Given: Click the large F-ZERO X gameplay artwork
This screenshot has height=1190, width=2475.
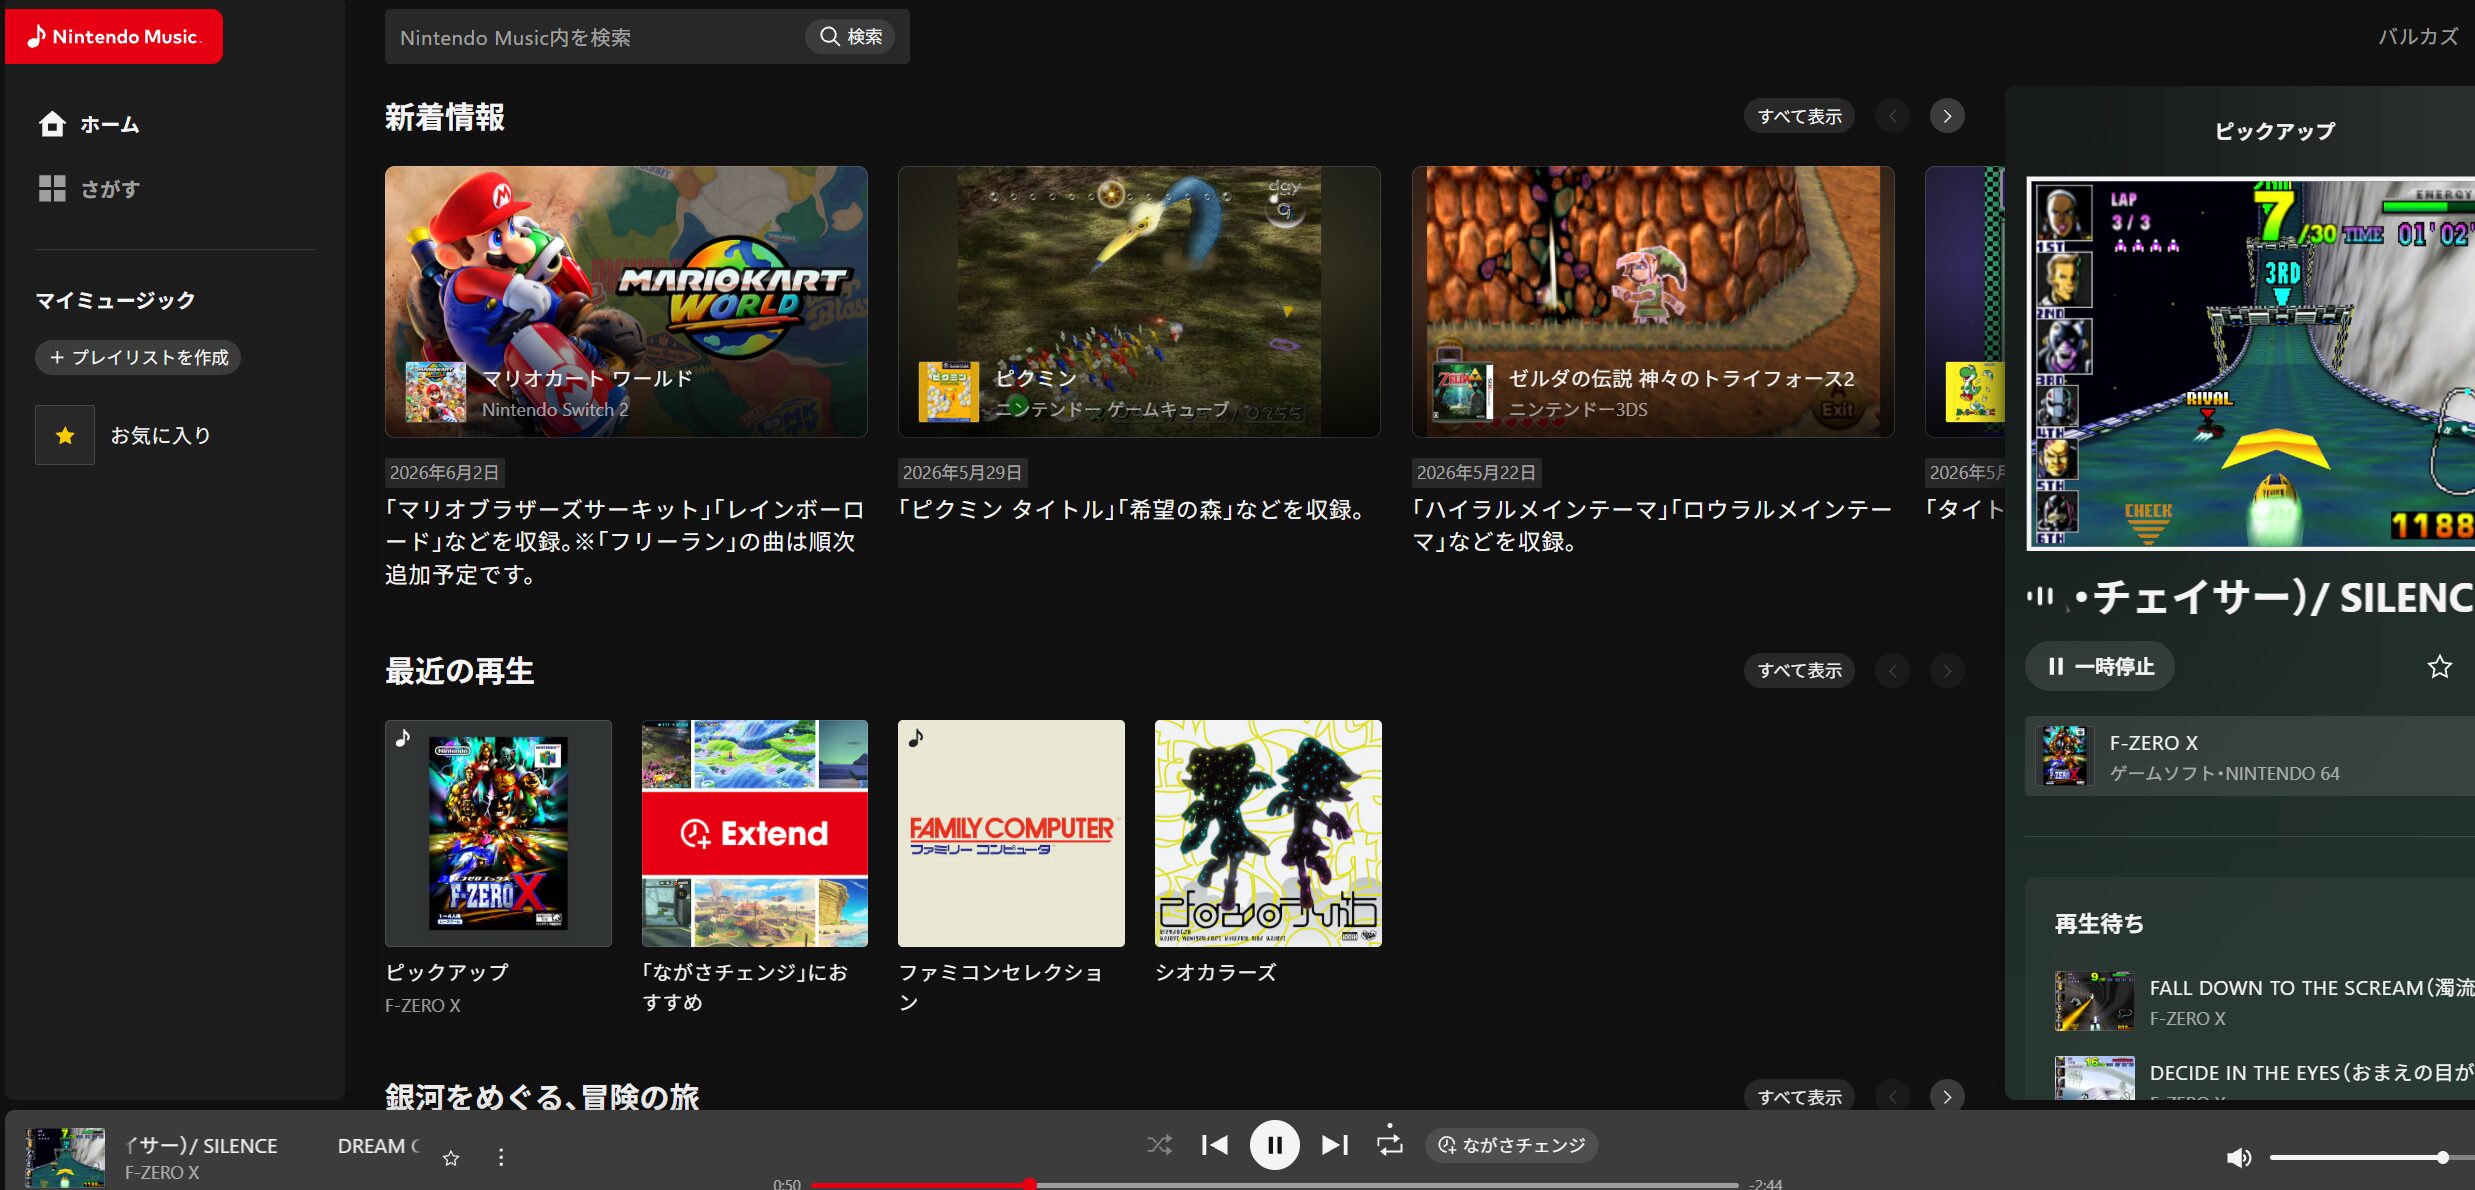Looking at the screenshot, I should pos(2251,364).
